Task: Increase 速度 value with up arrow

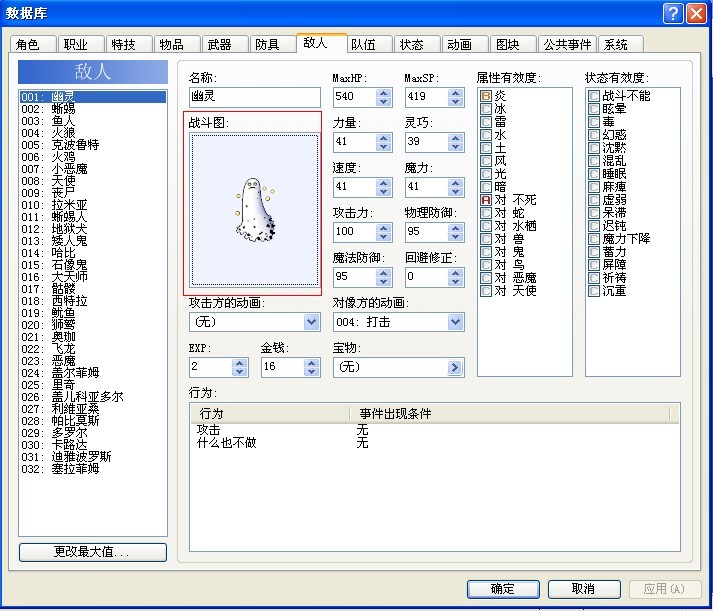Action: pyautogui.click(x=383, y=183)
